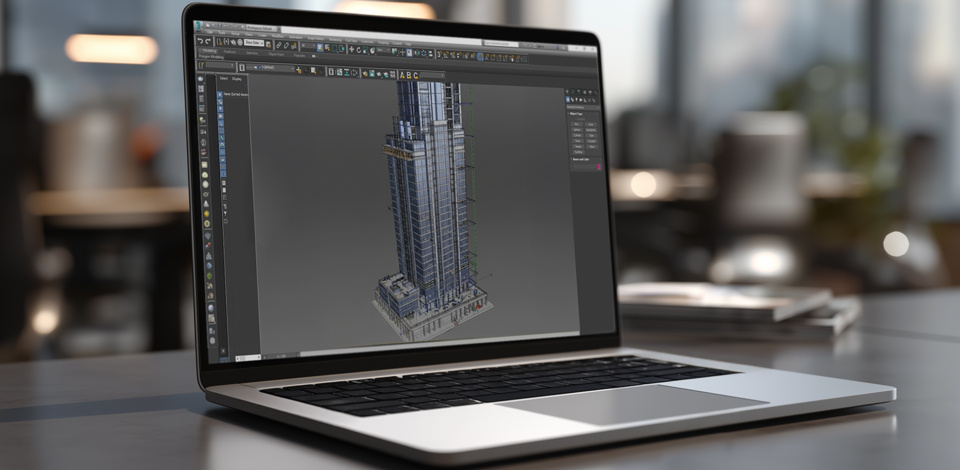
Task: Open the Select menu in Scene Explorer
Action: coord(223,78)
